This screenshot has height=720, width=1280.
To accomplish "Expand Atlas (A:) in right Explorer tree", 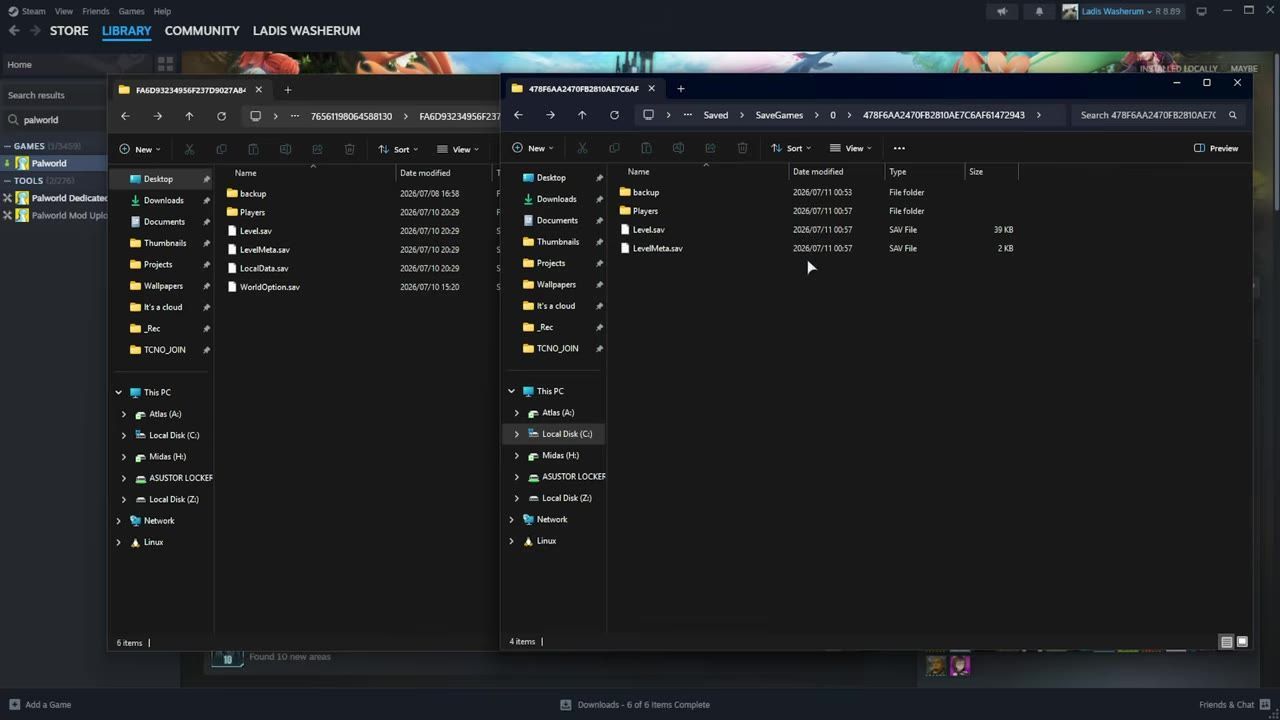I will 517,412.
